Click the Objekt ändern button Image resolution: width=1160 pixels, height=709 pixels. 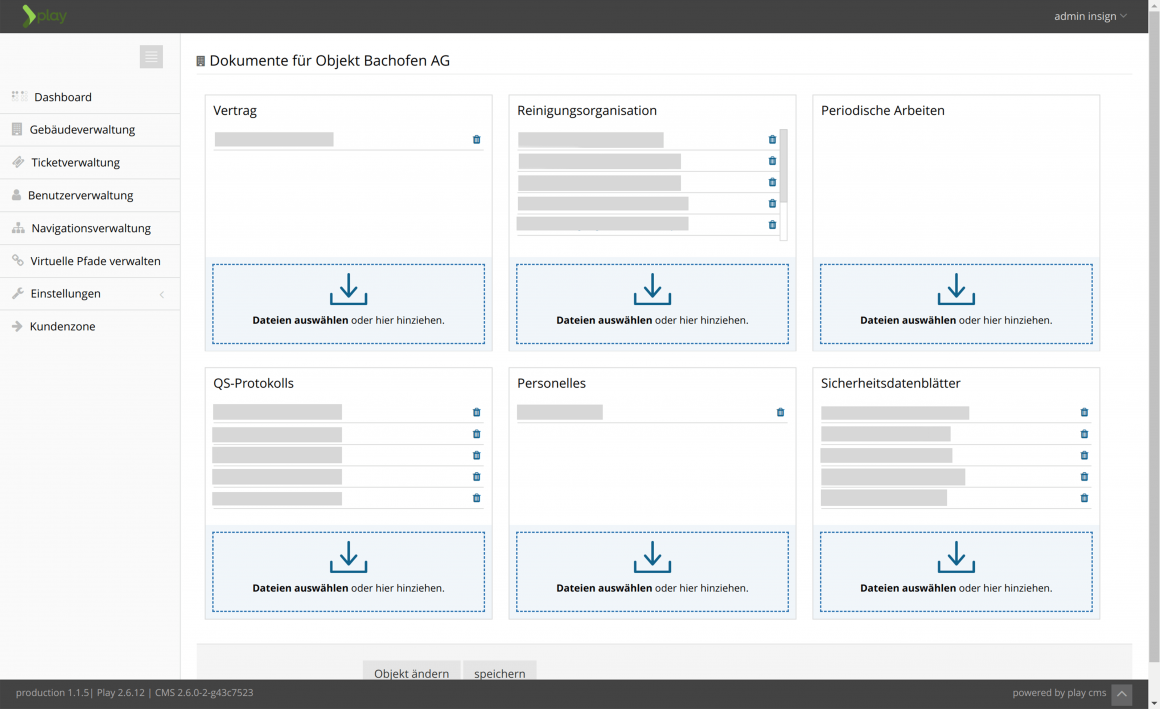(x=411, y=673)
